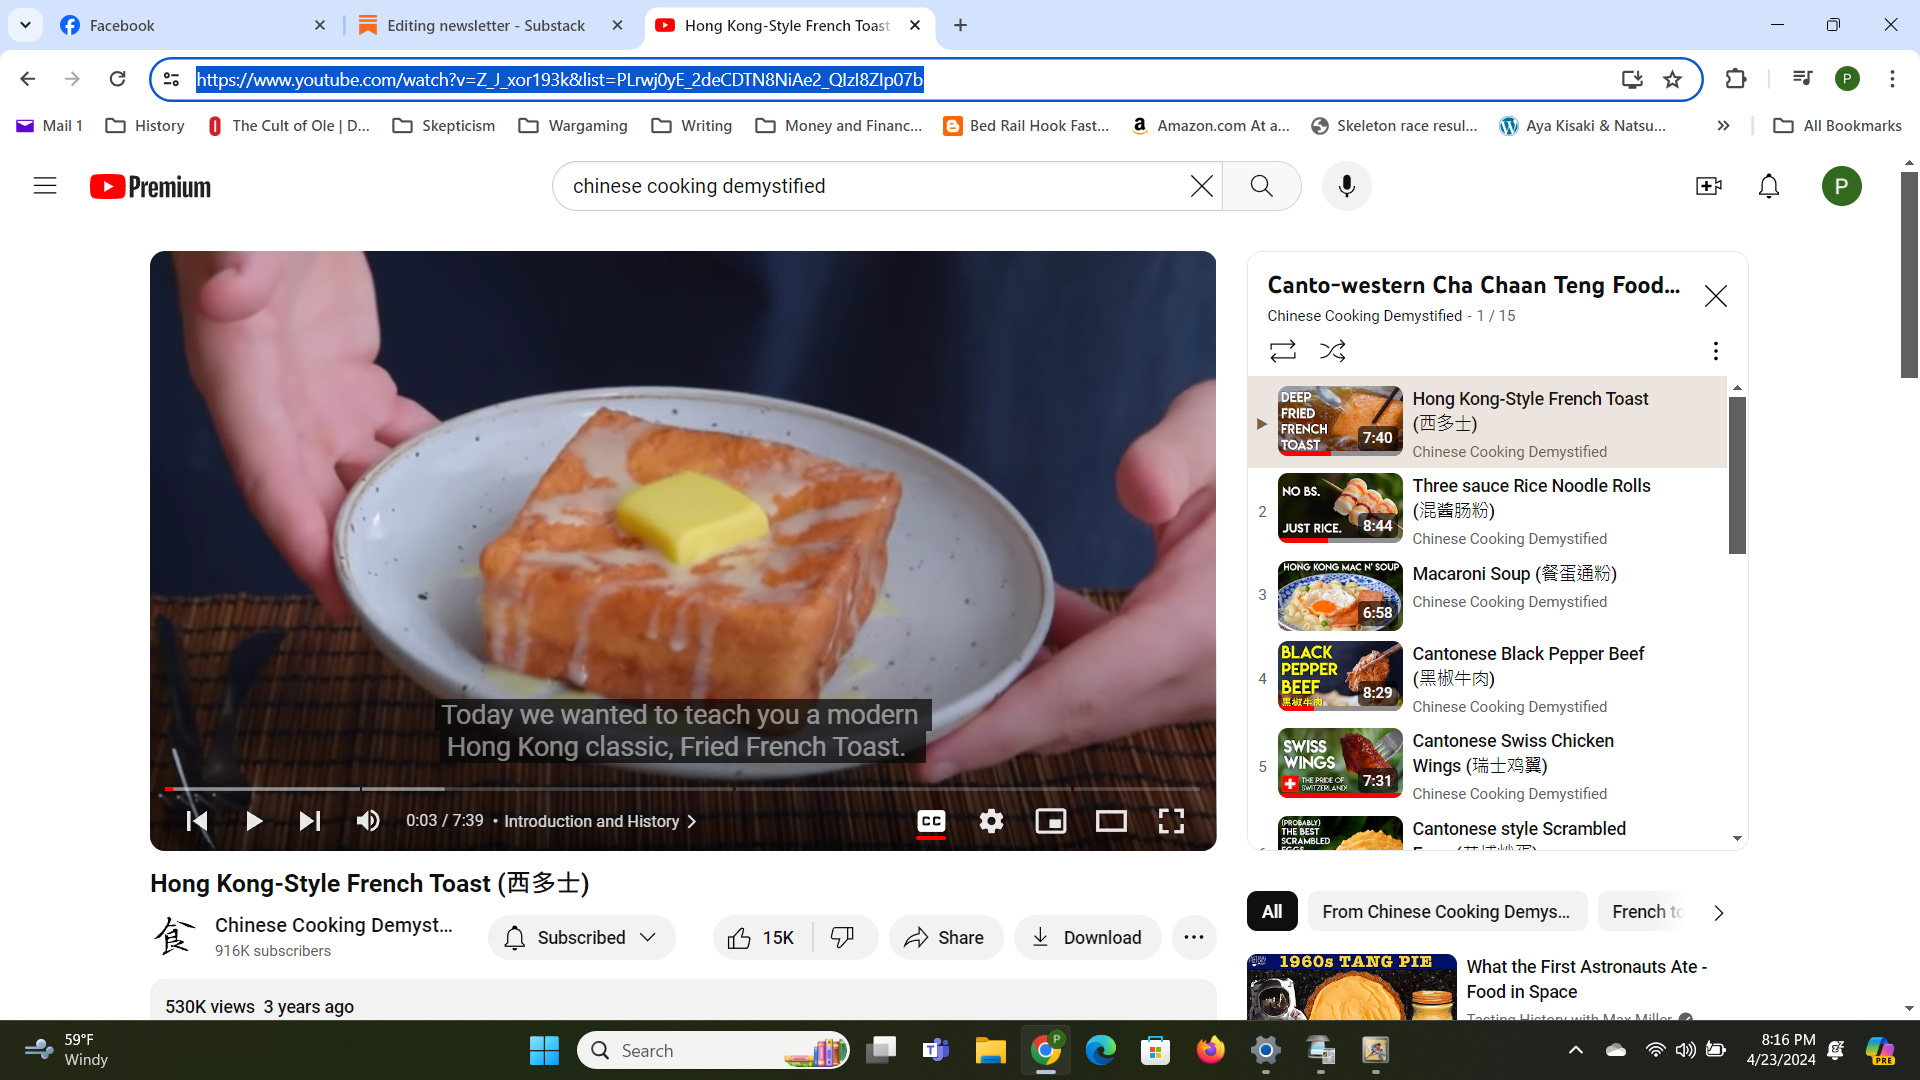Select the French toast chip

1646,912
